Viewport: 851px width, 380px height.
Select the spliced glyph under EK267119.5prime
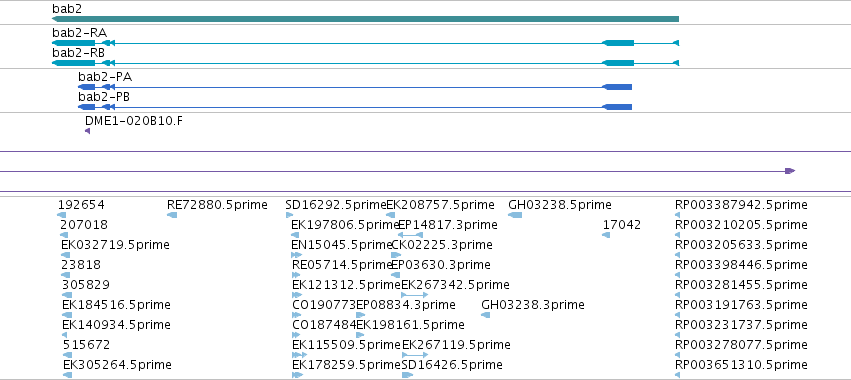[x=415, y=354]
